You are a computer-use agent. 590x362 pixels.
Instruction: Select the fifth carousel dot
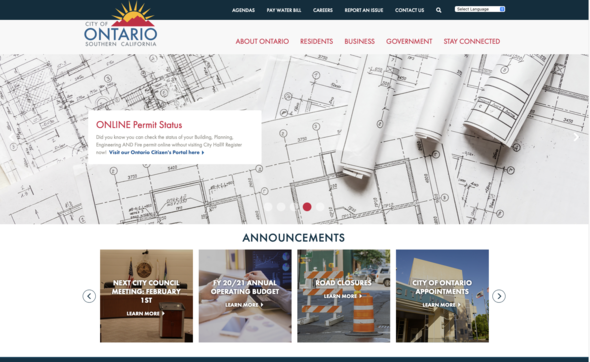(320, 207)
